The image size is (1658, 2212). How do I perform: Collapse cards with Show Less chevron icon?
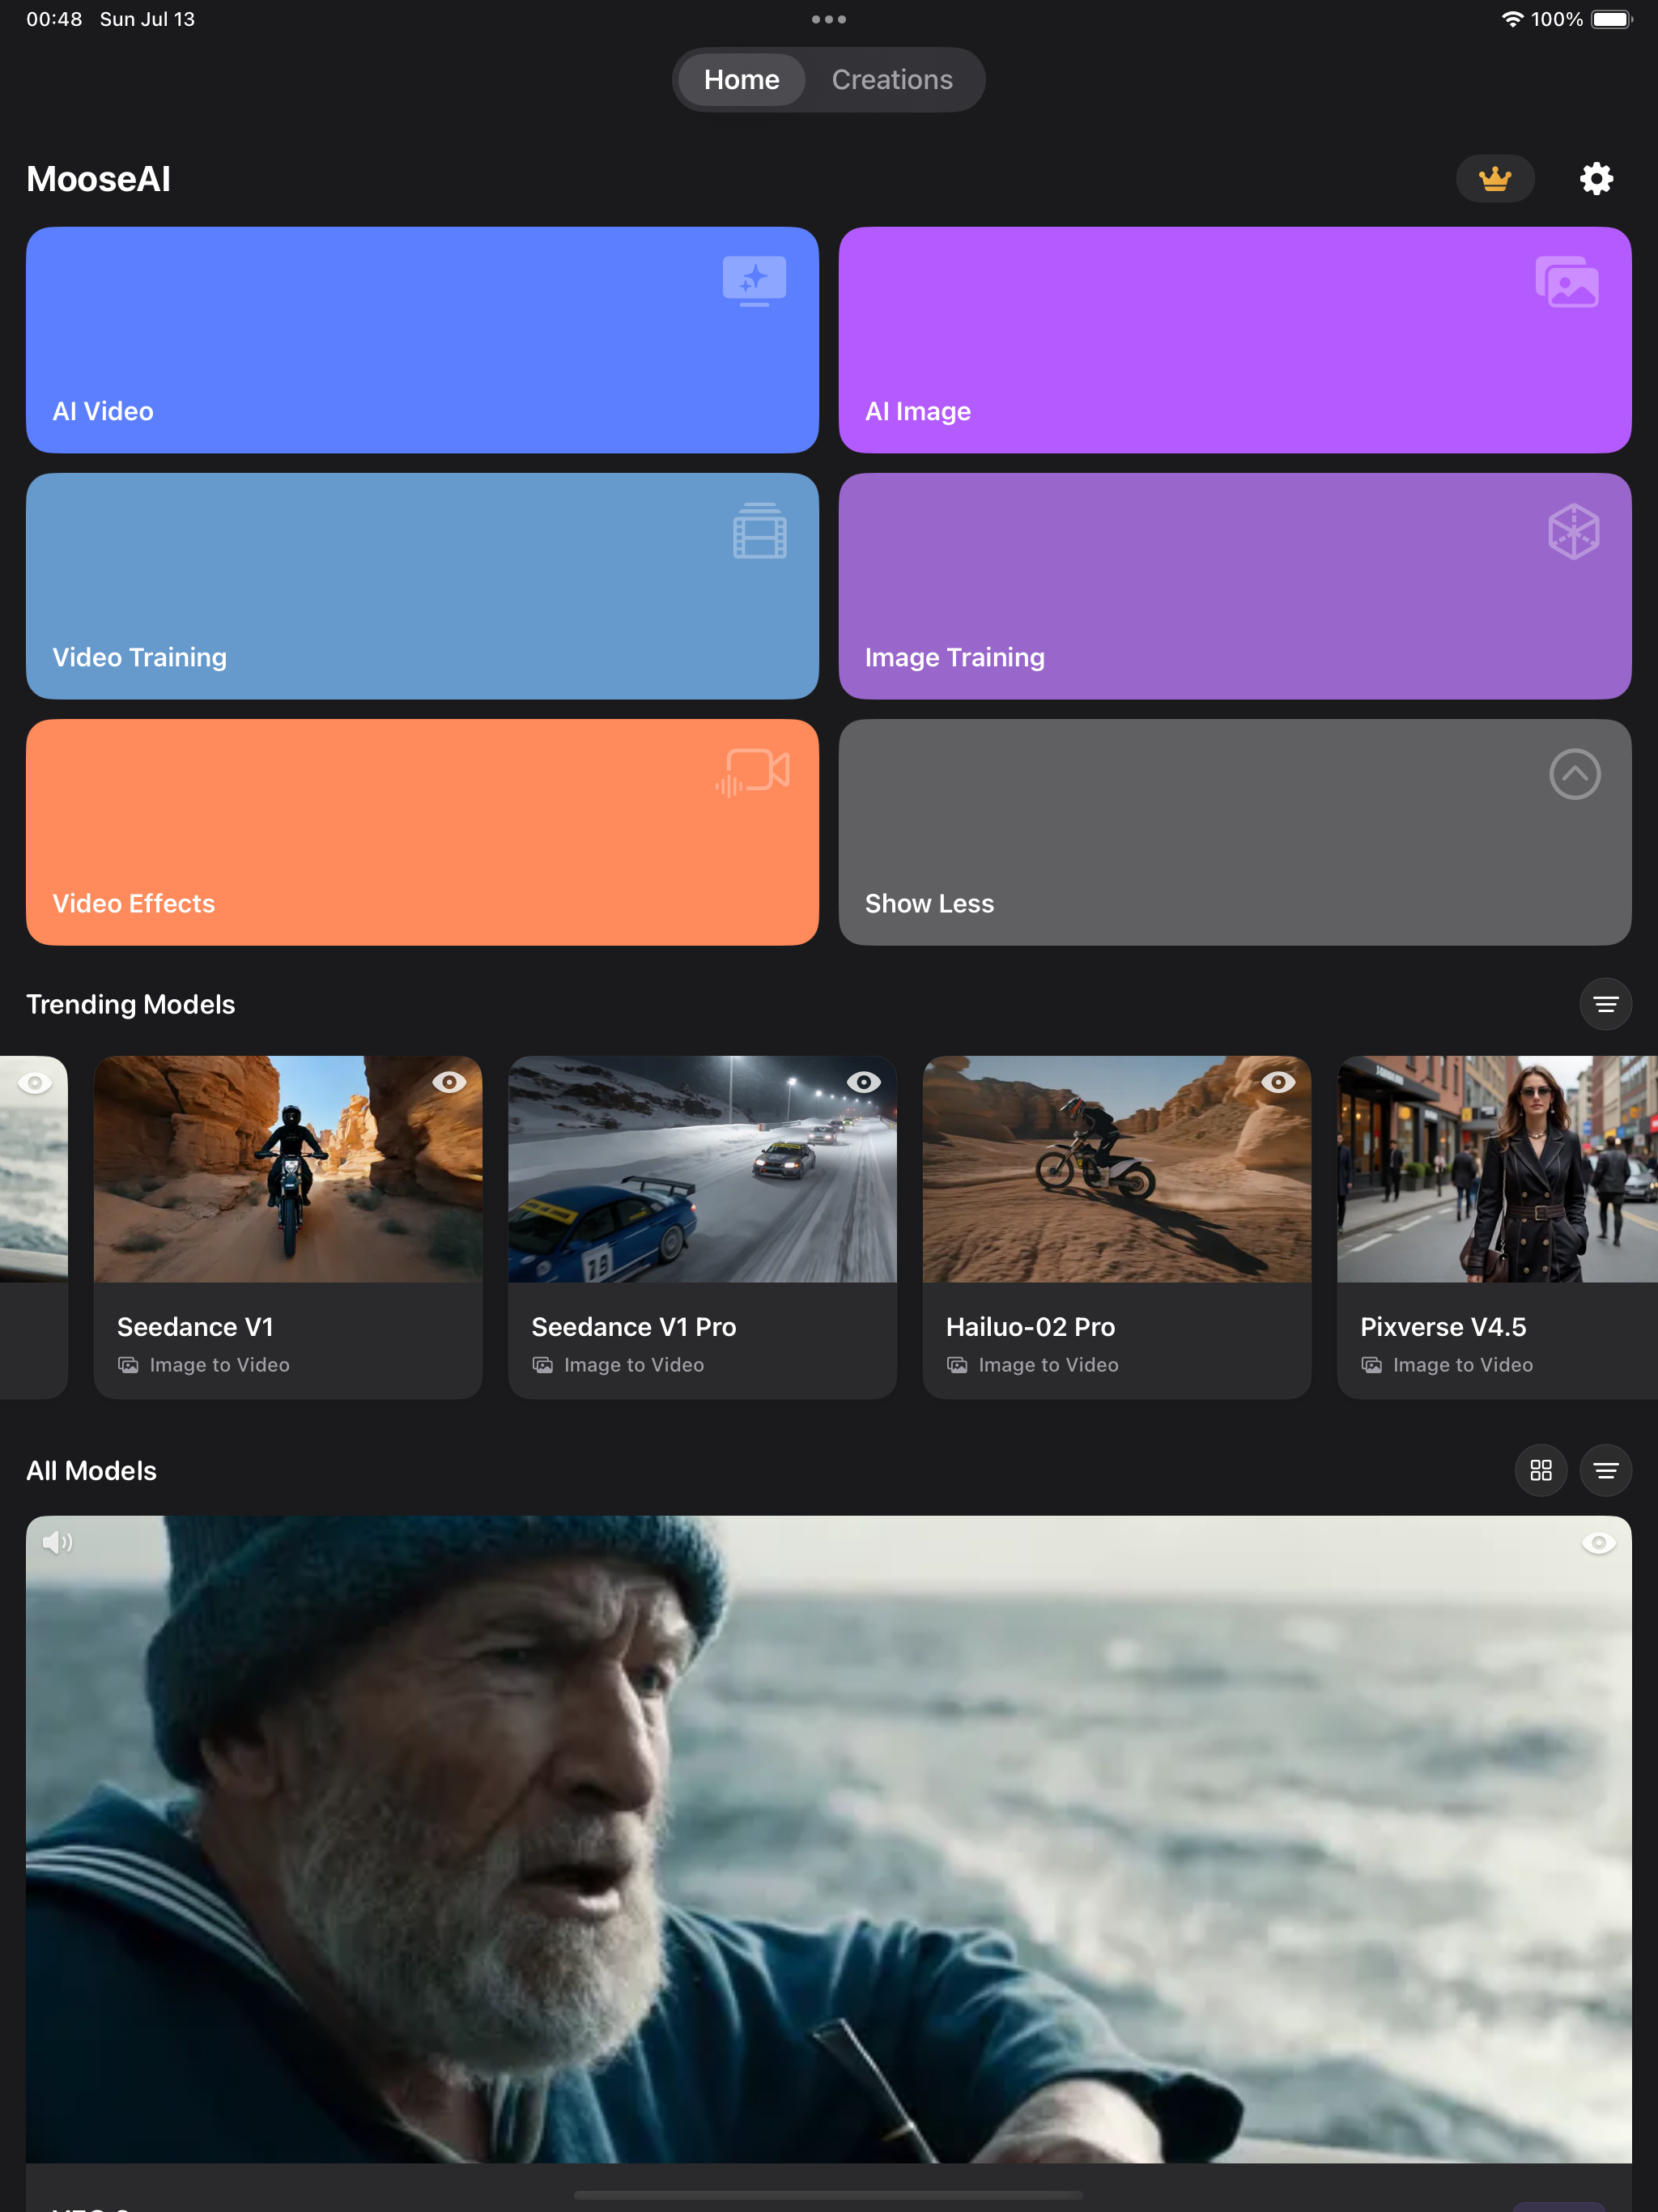(x=1574, y=774)
